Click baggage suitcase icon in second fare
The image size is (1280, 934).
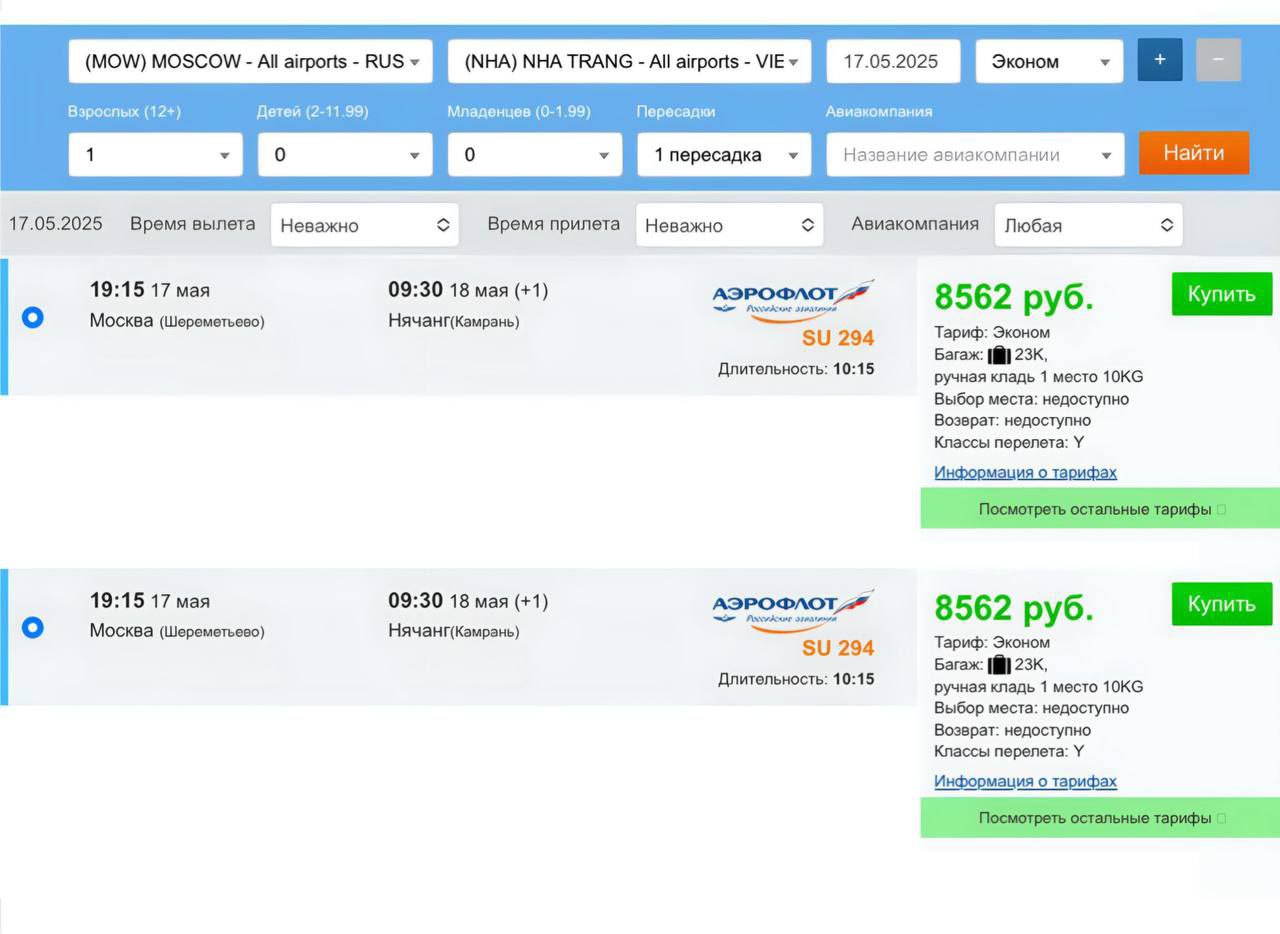(x=998, y=665)
